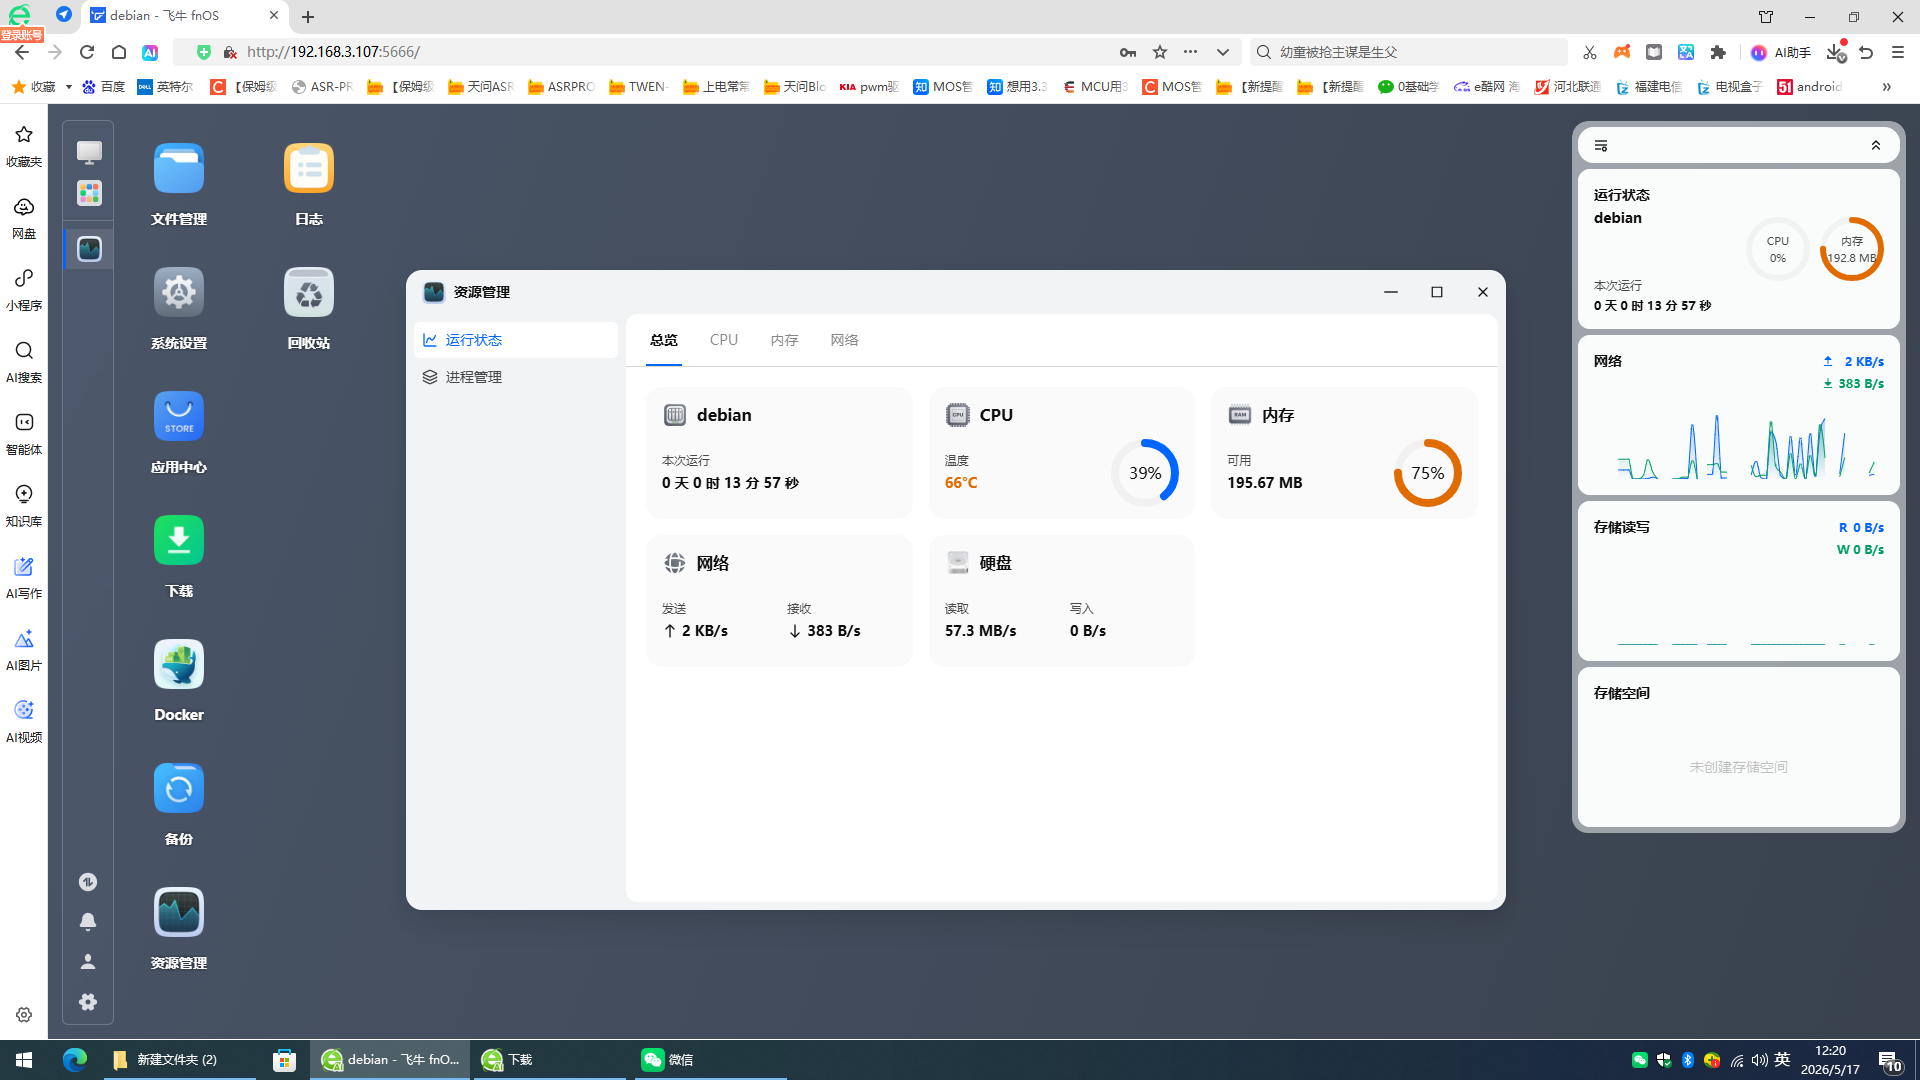1920x1080 pixels.
Task: Open Microsoft Edge from taskbar
Action: pos(75,1060)
